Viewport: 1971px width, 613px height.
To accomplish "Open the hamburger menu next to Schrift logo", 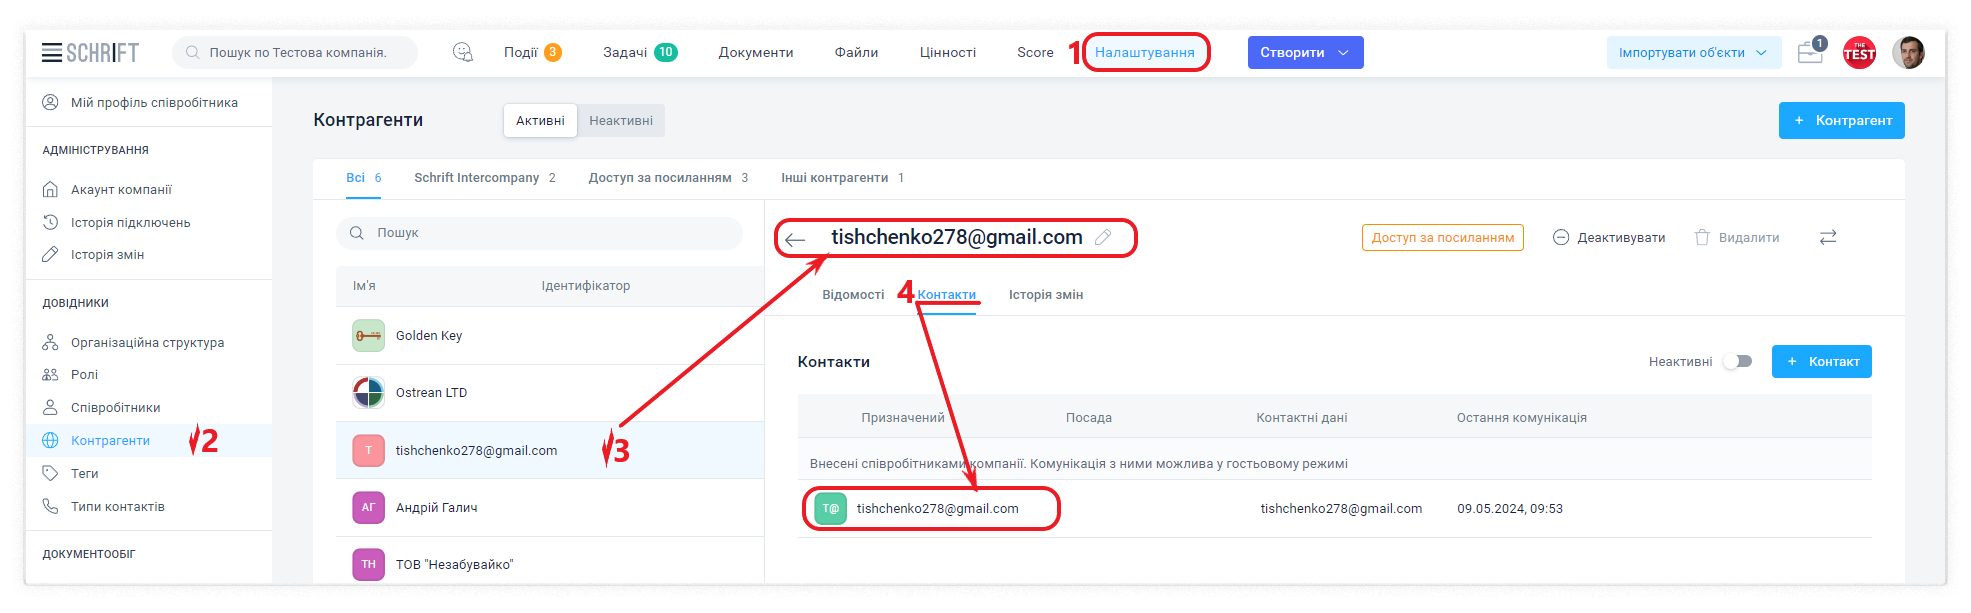I will click(52, 53).
